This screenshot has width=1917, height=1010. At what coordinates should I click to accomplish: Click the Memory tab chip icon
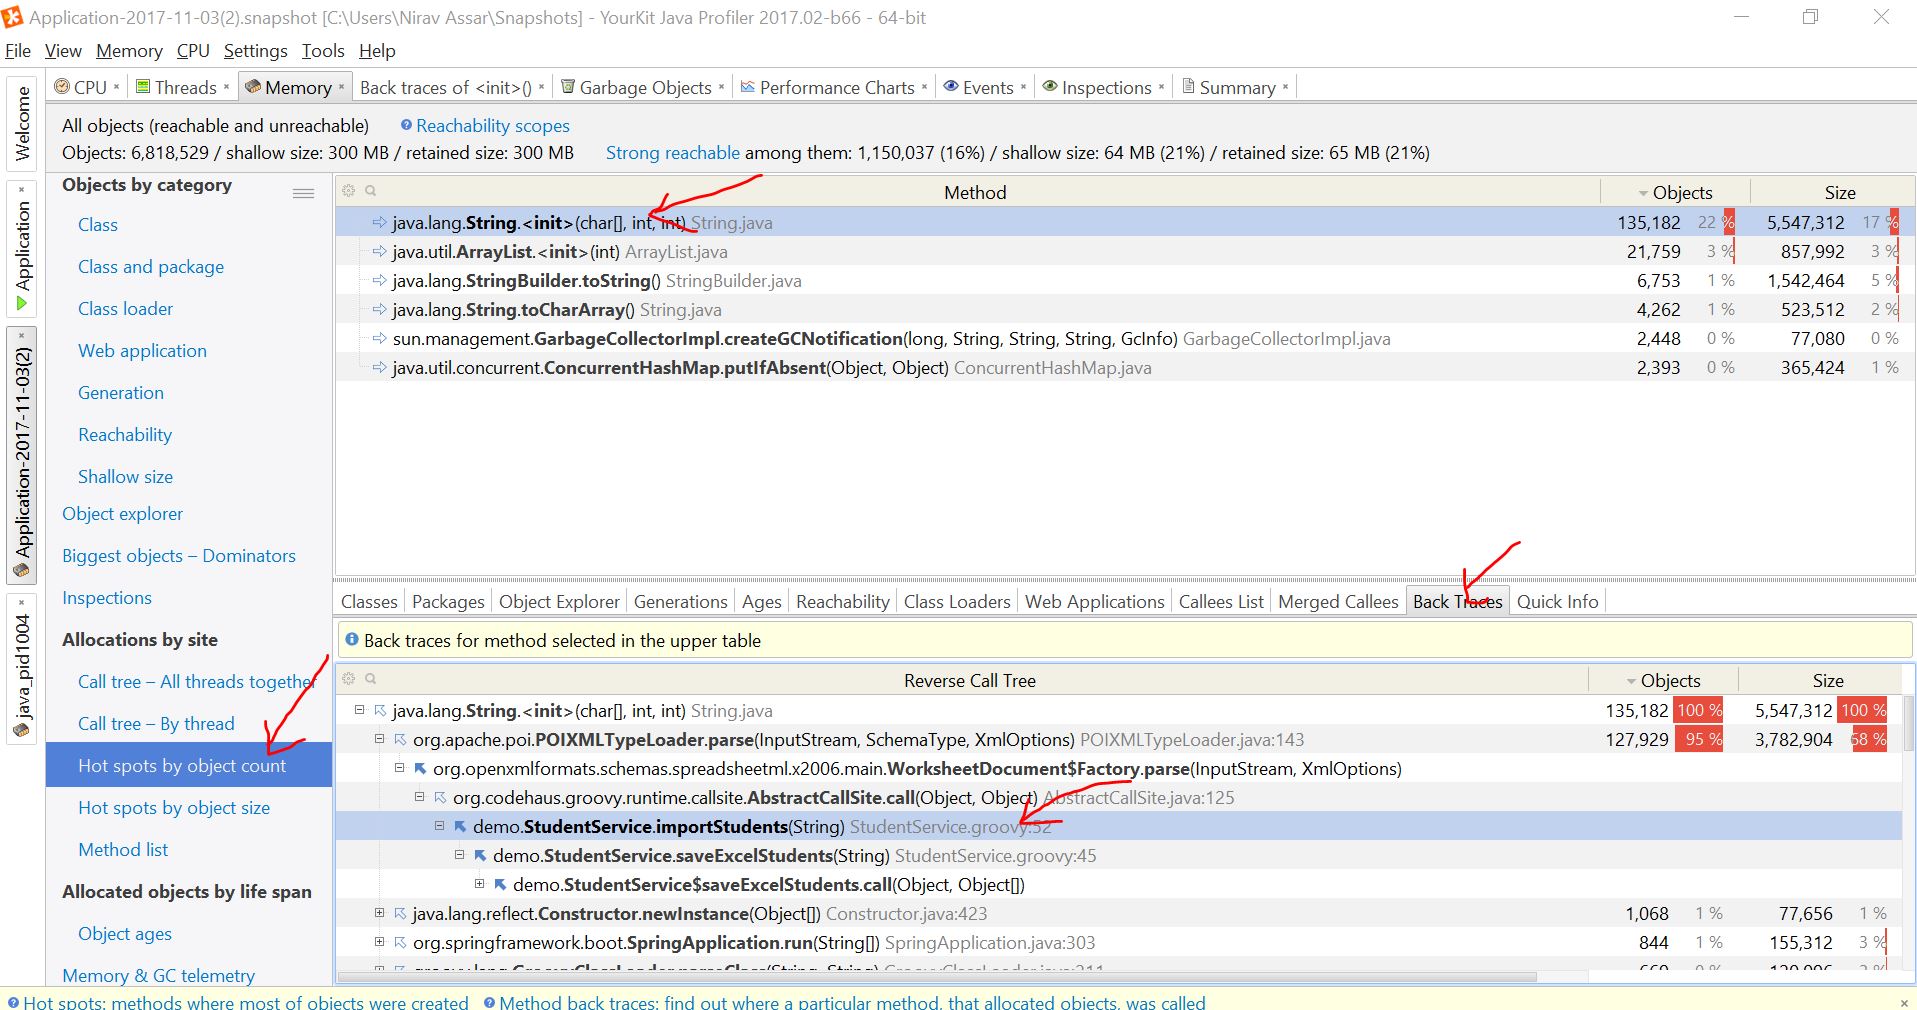(253, 87)
